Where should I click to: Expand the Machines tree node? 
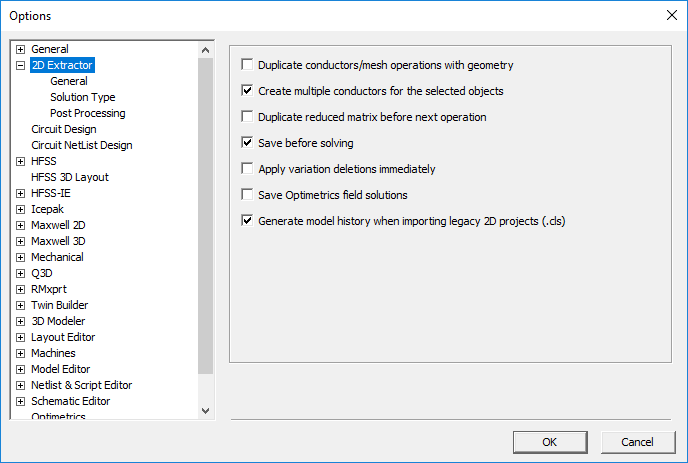[20, 354]
